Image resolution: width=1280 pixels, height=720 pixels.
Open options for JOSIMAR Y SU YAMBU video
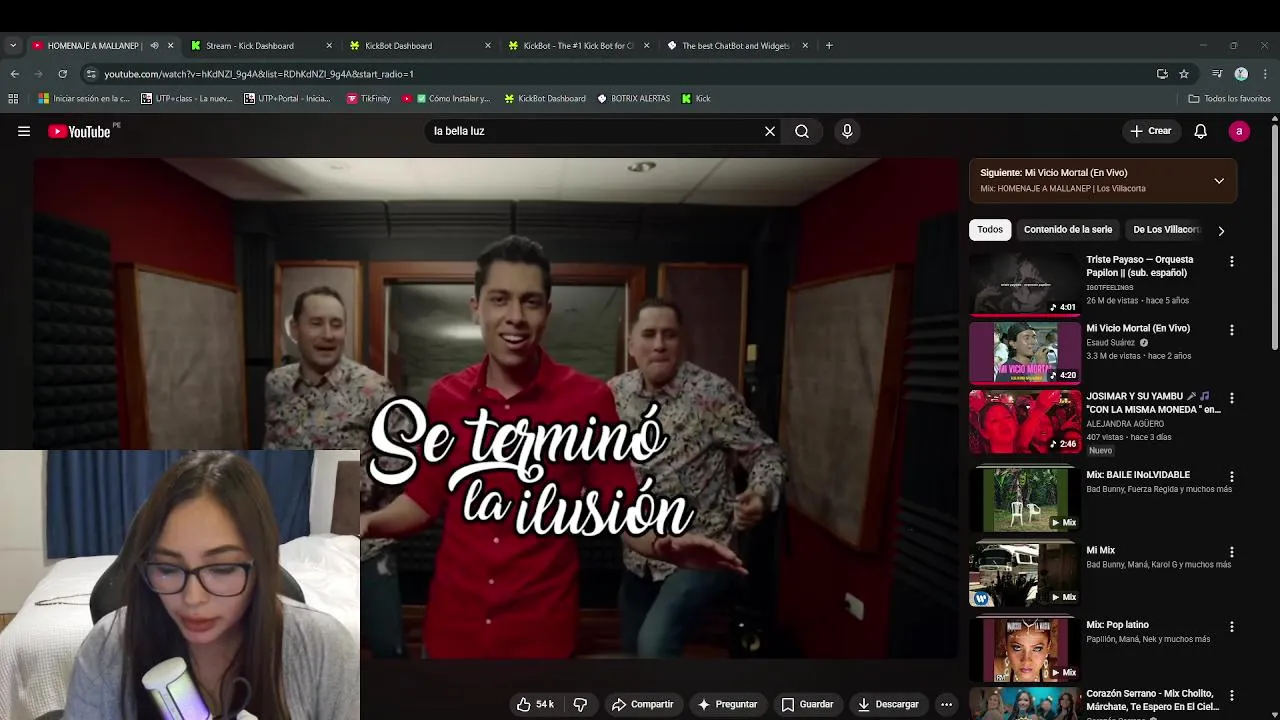pos(1232,398)
